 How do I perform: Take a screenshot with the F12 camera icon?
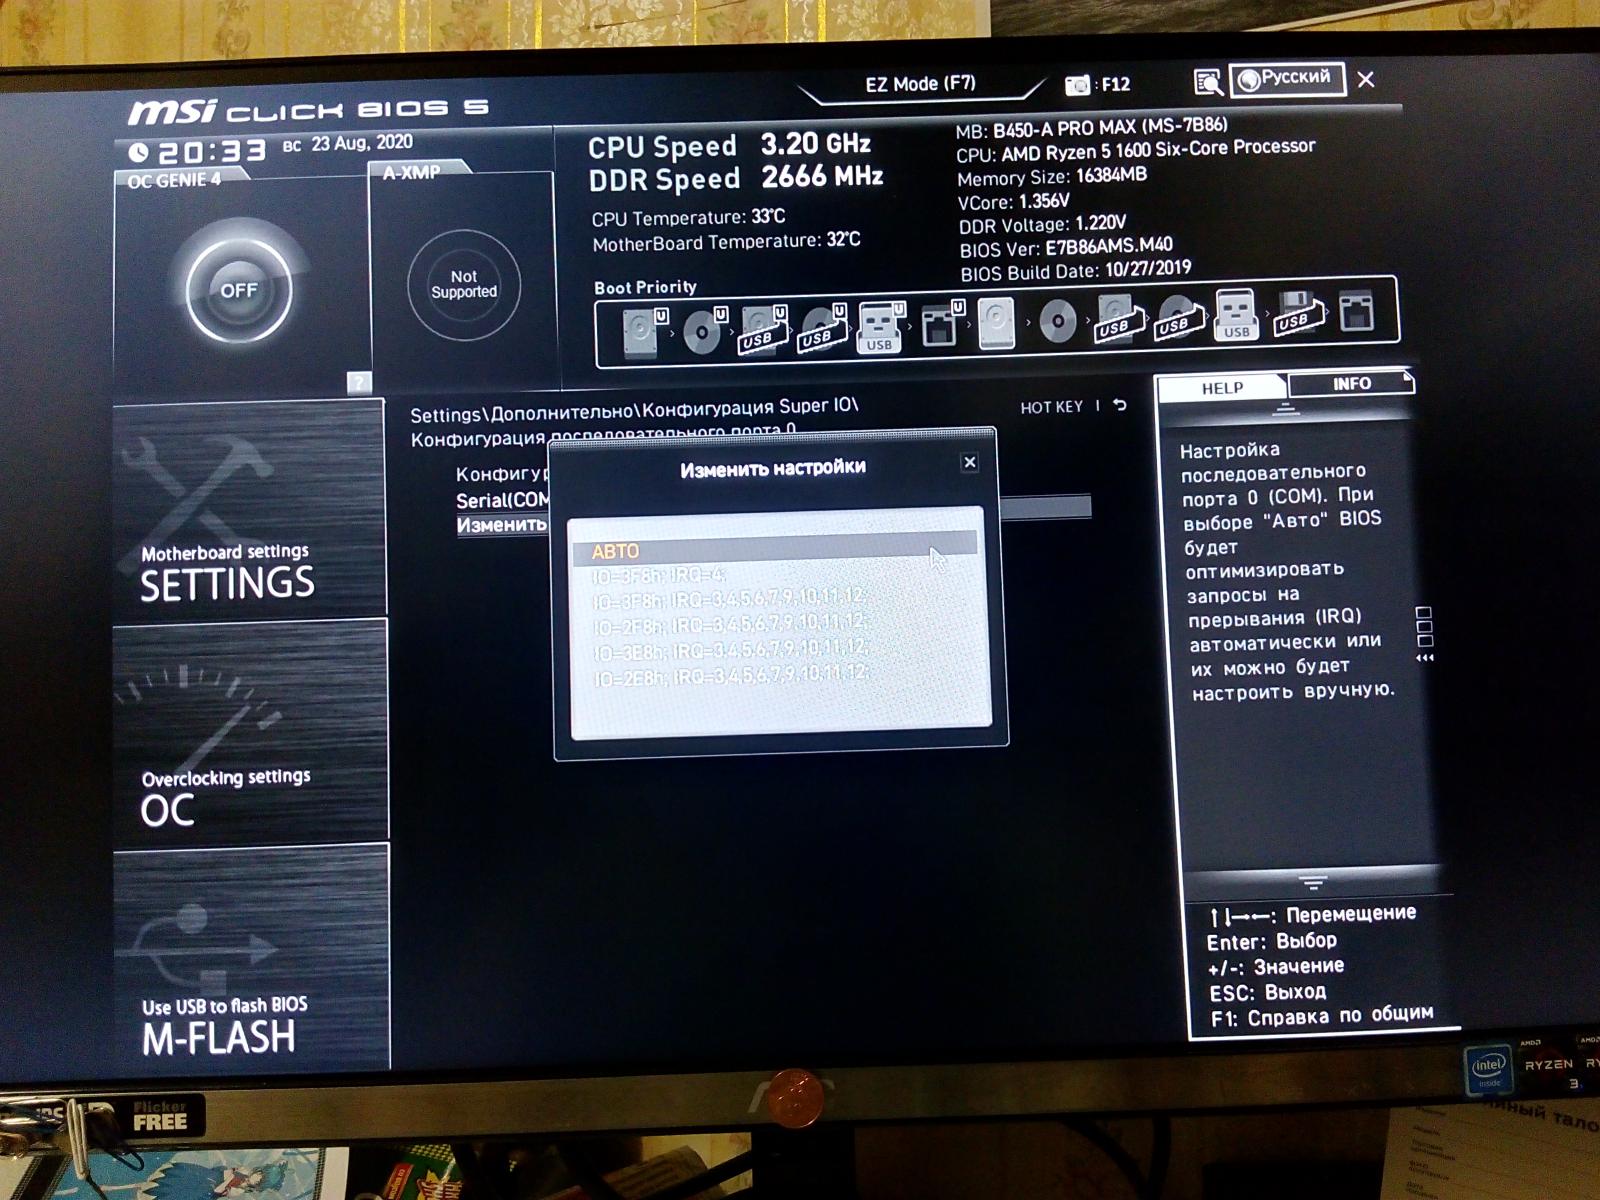click(x=1077, y=85)
